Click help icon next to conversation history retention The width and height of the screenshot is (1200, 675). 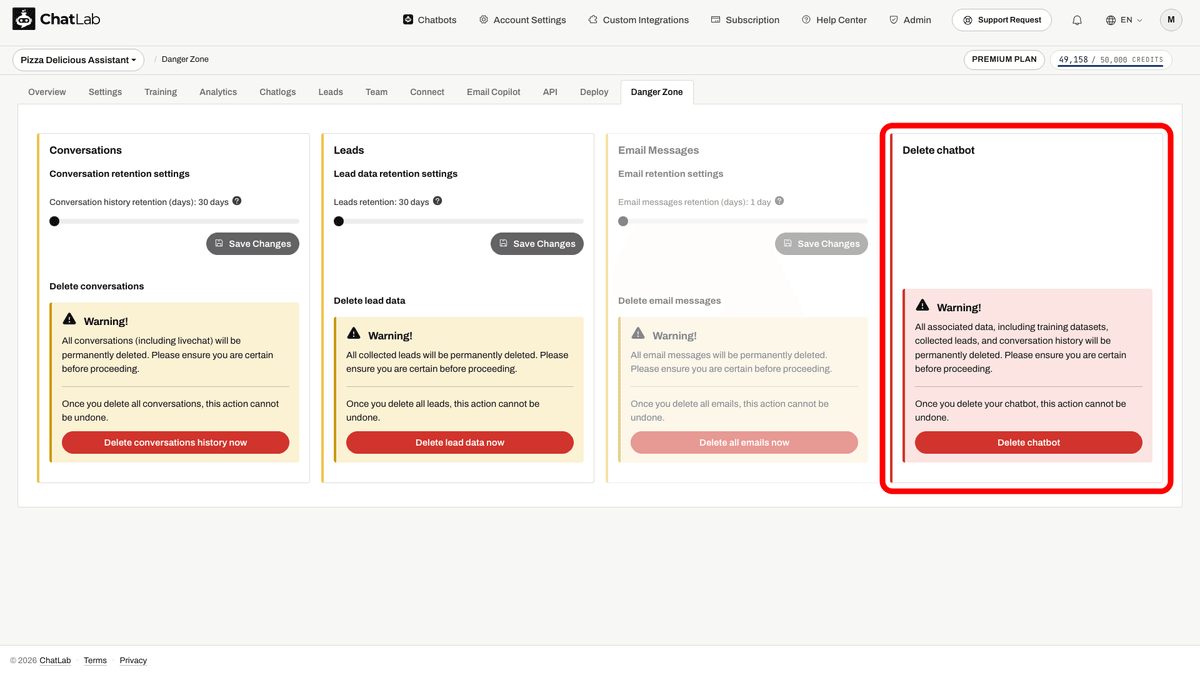pos(237,201)
